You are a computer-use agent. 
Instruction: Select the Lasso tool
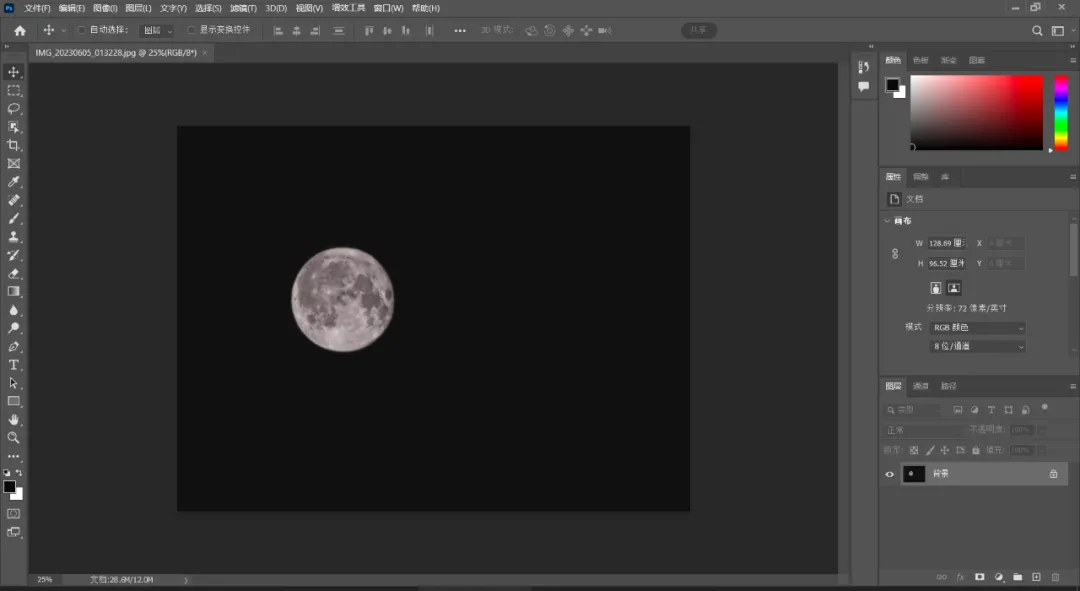pyautogui.click(x=14, y=109)
